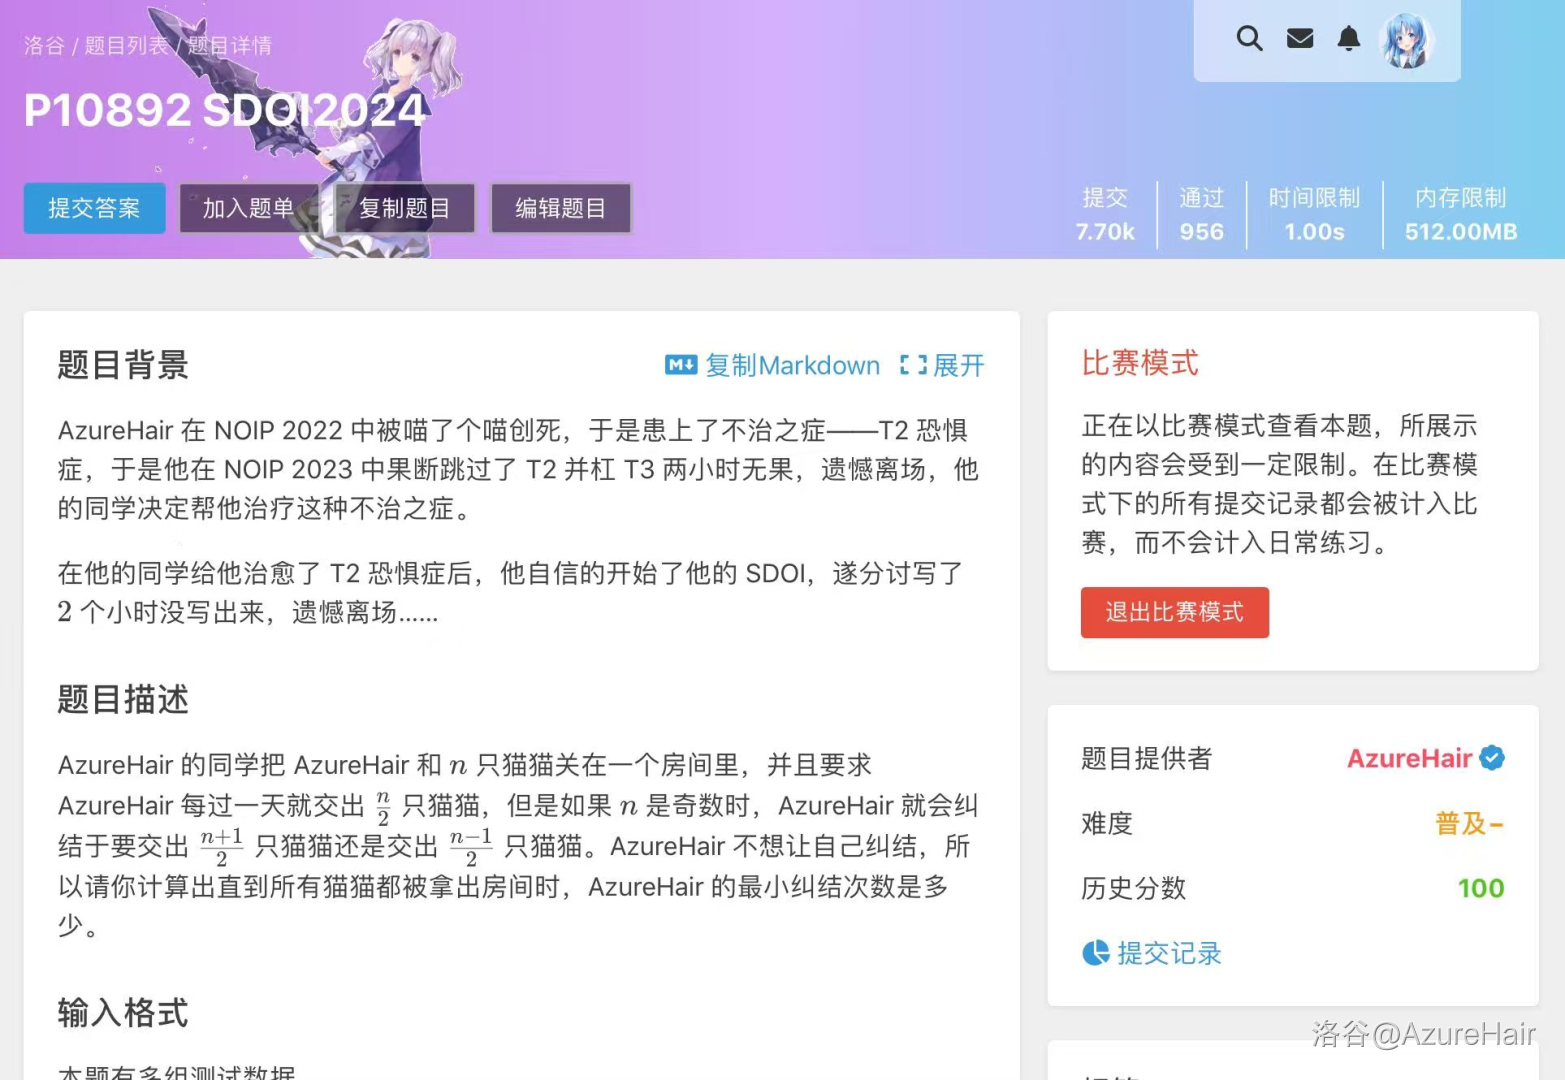Go to 洛谷 home breadcrumb
1565x1080 pixels.
[x=44, y=46]
